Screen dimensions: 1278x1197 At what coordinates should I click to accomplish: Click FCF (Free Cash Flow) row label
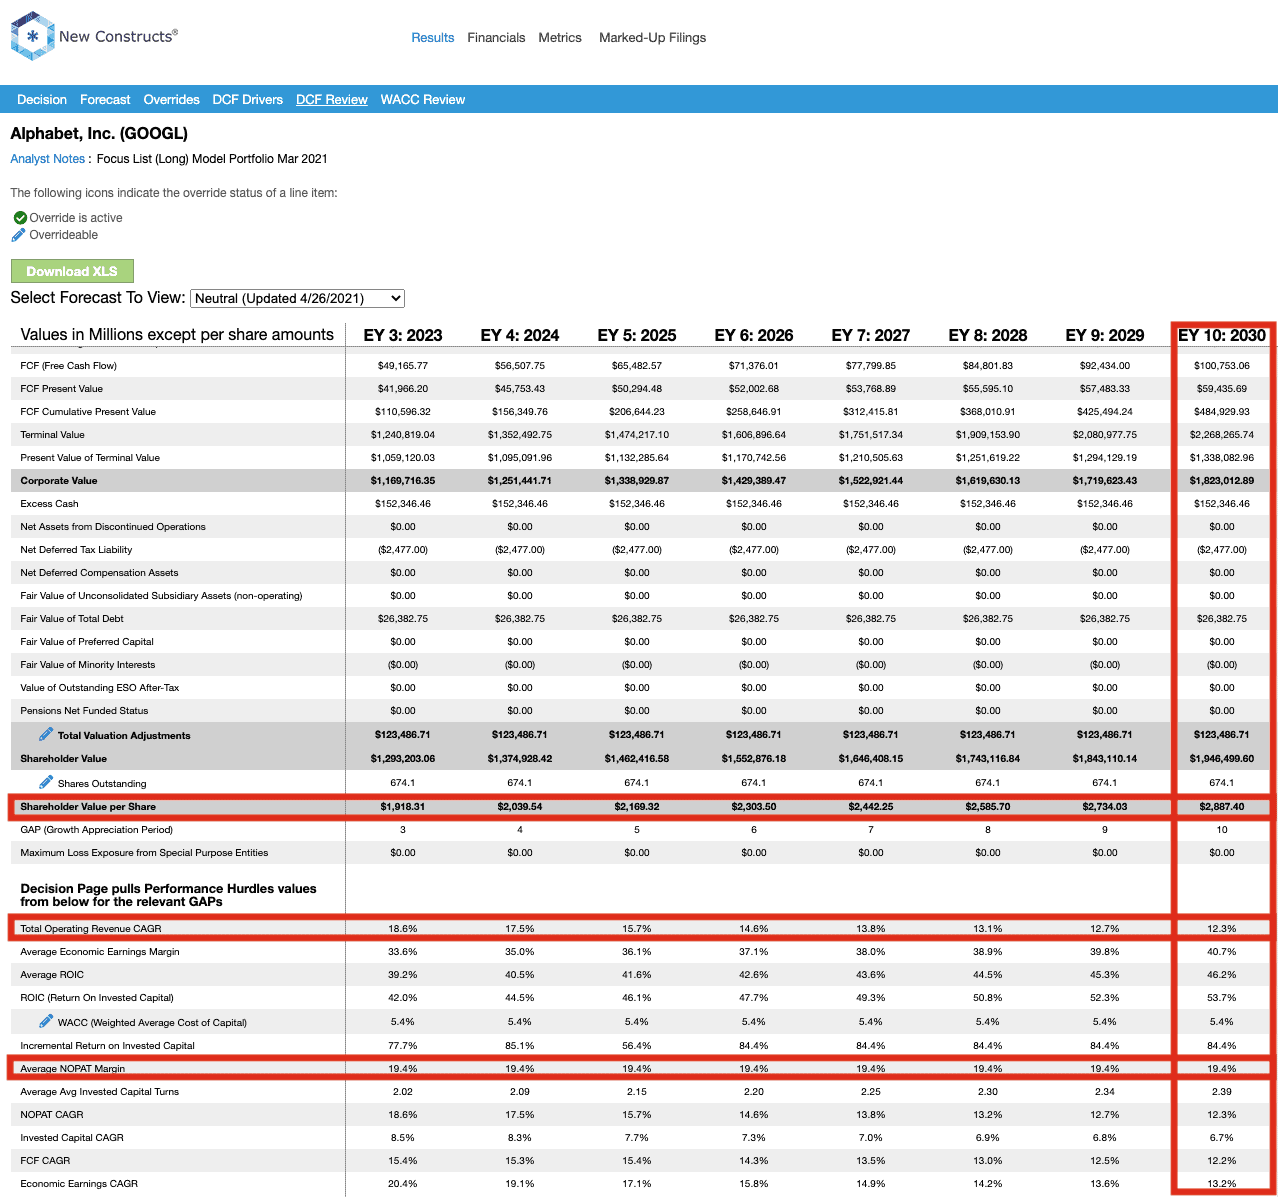click(x=69, y=366)
